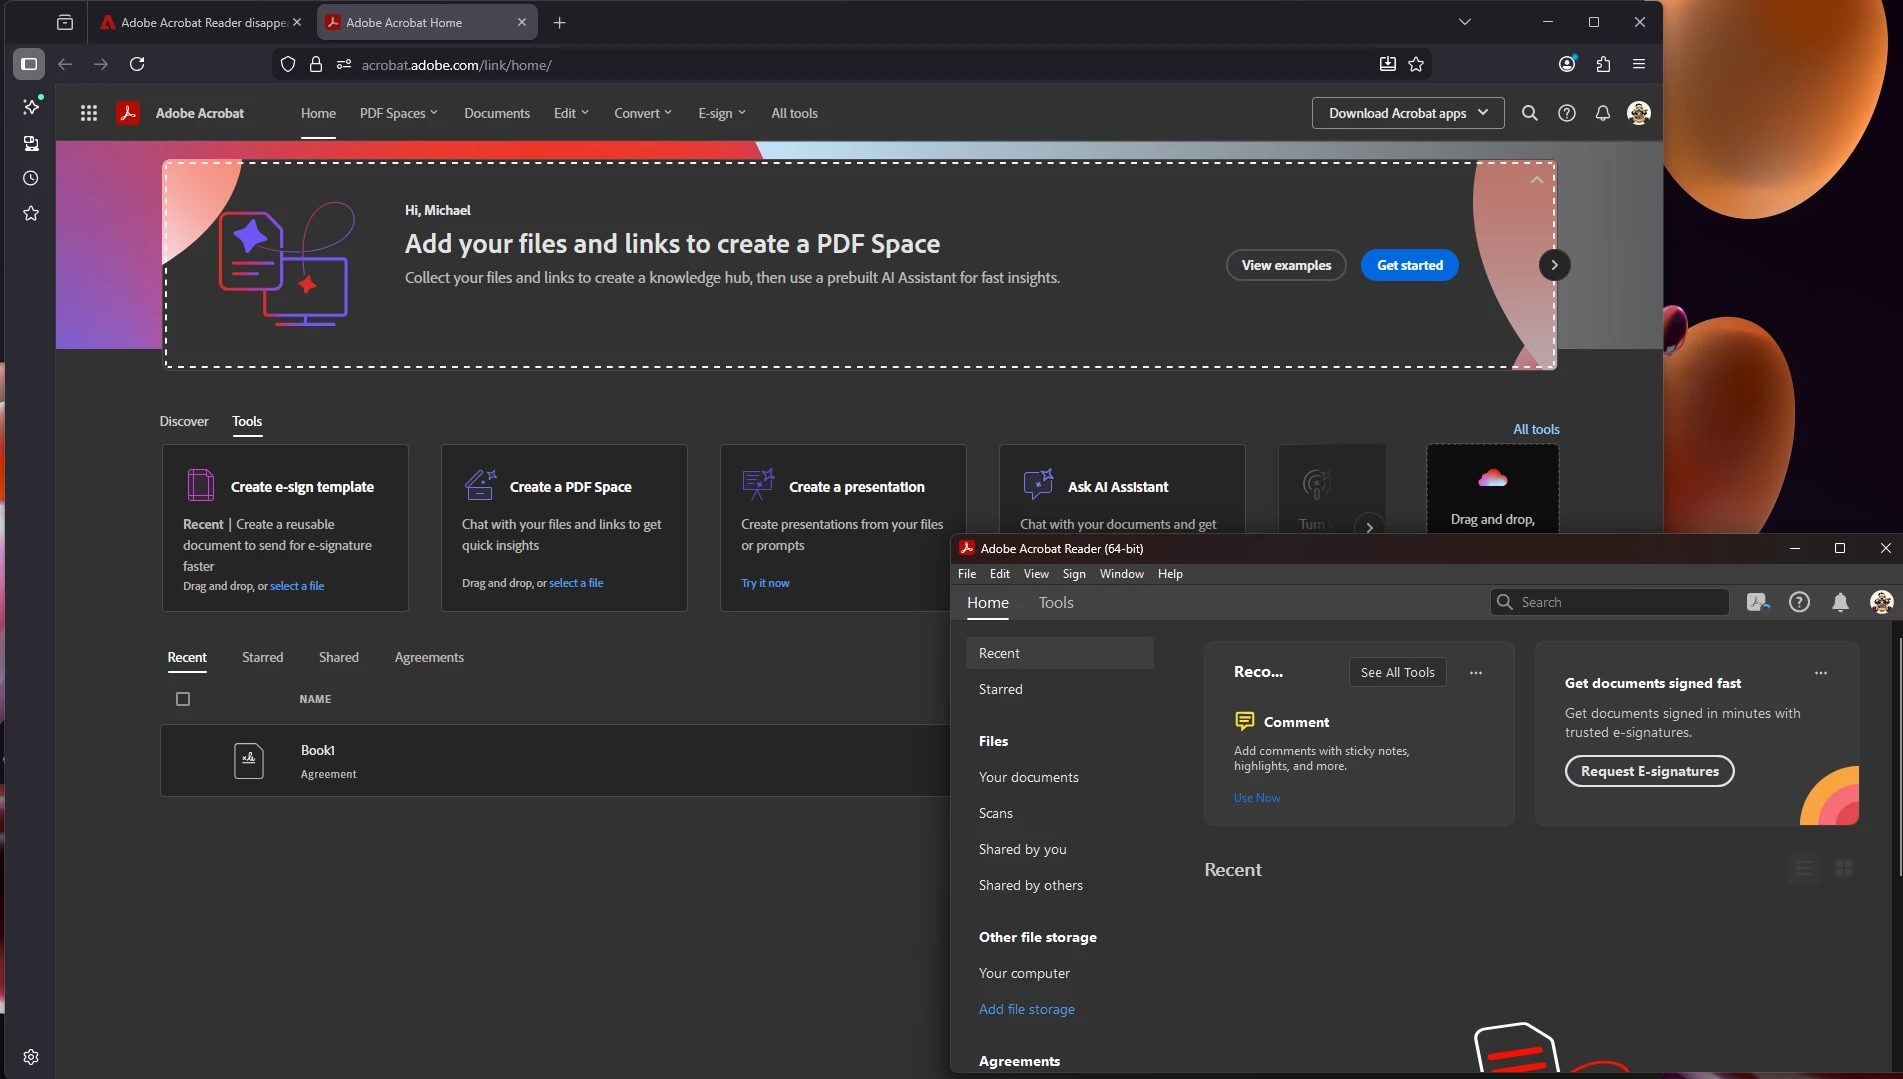
Task: Click the Create e-sign template card icon
Action: (x=200, y=485)
